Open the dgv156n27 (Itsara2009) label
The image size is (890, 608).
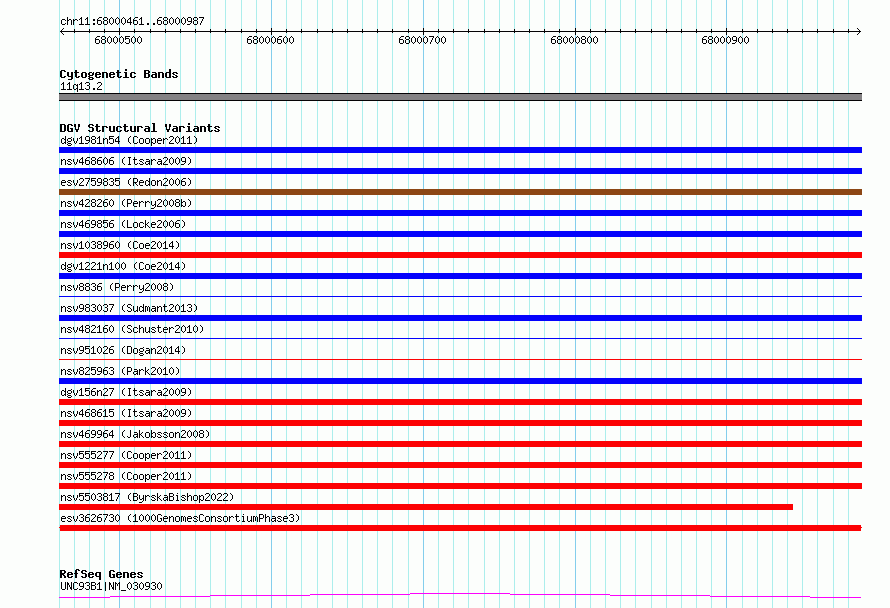(126, 392)
